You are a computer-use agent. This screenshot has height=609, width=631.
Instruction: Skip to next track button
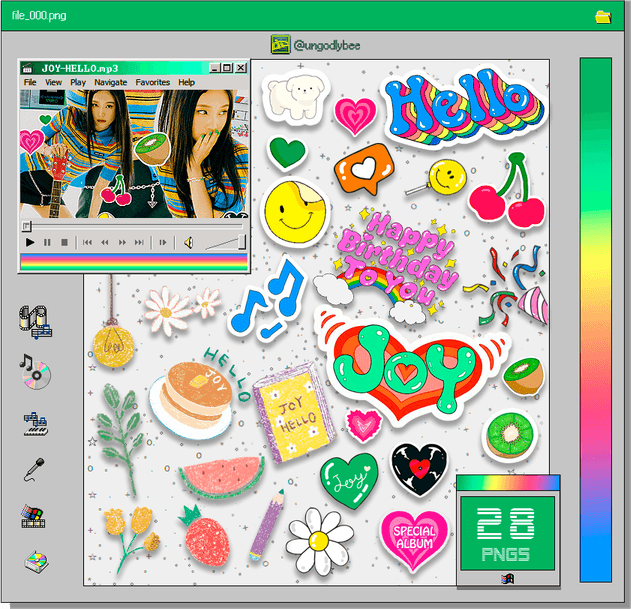click(x=139, y=242)
